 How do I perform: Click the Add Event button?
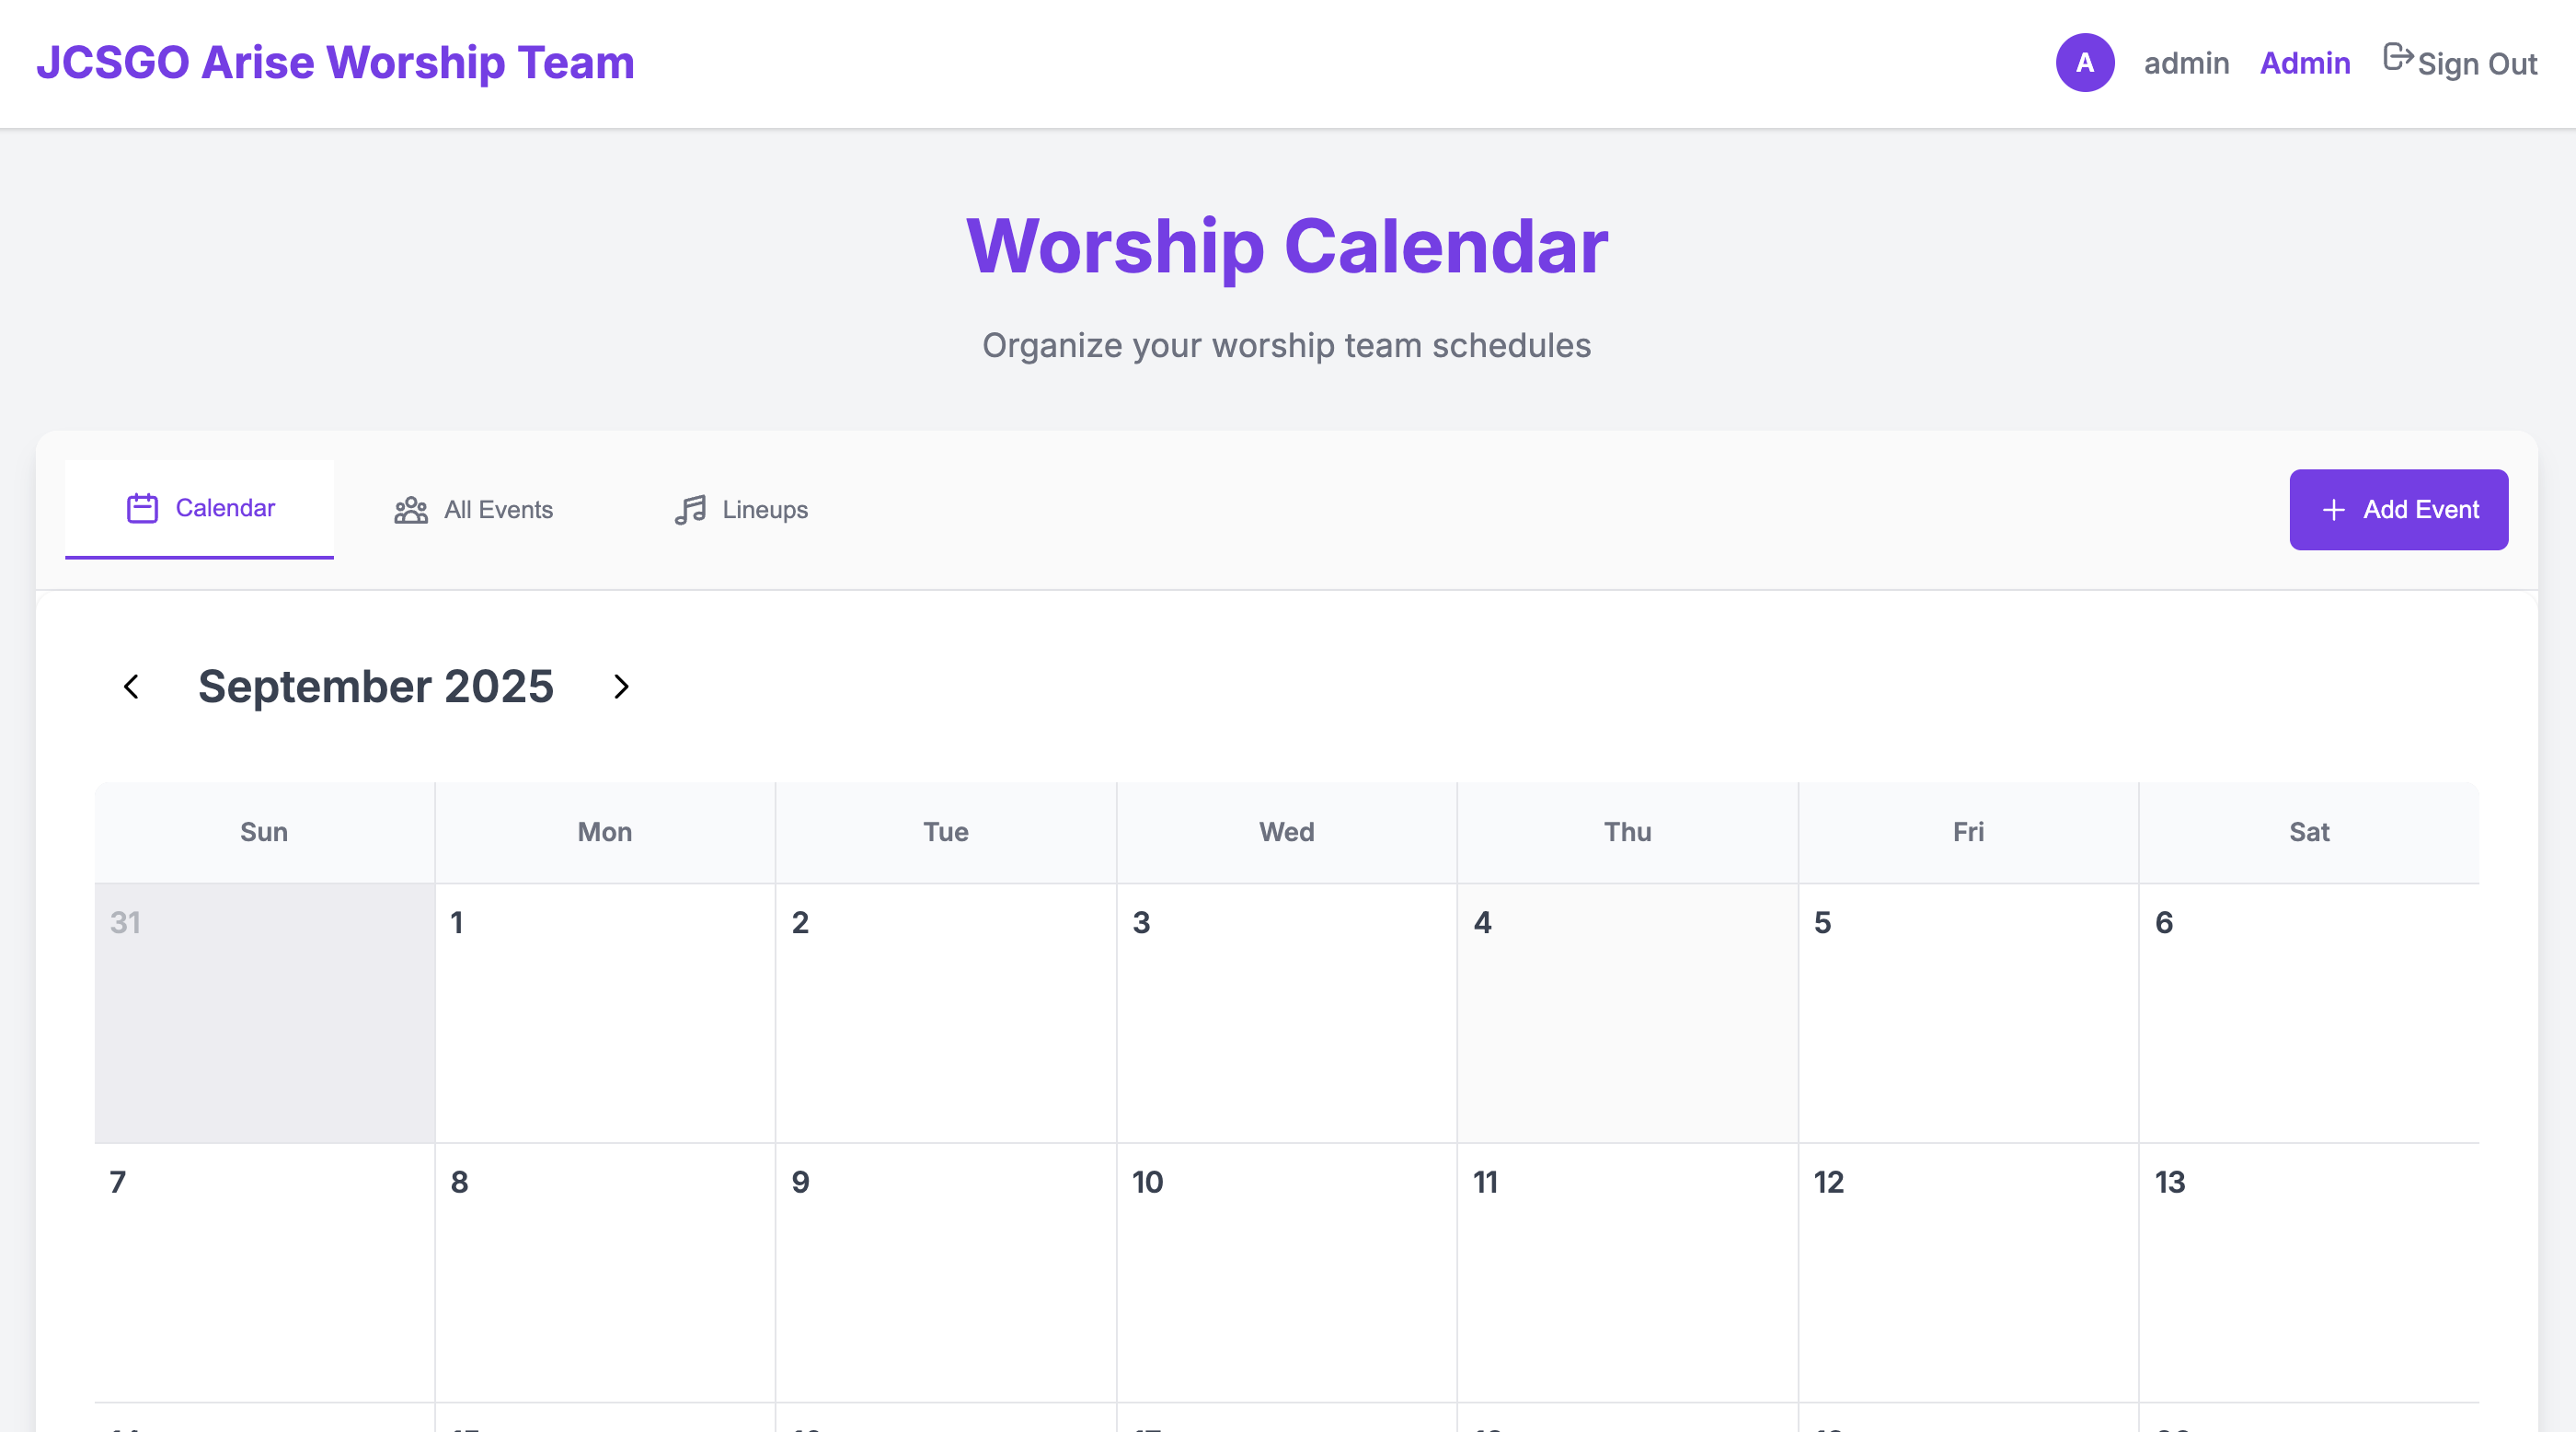(x=2399, y=510)
